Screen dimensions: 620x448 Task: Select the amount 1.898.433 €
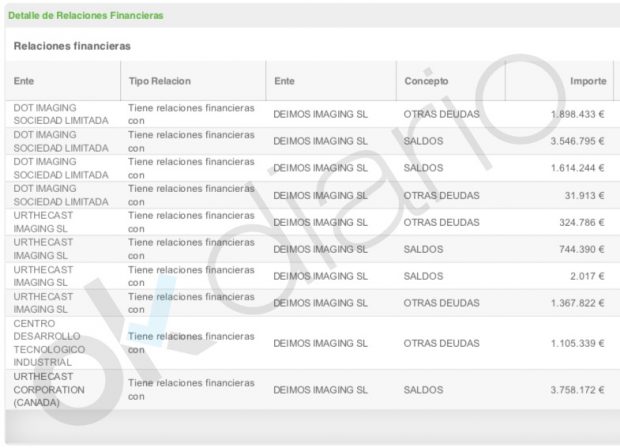coord(578,114)
